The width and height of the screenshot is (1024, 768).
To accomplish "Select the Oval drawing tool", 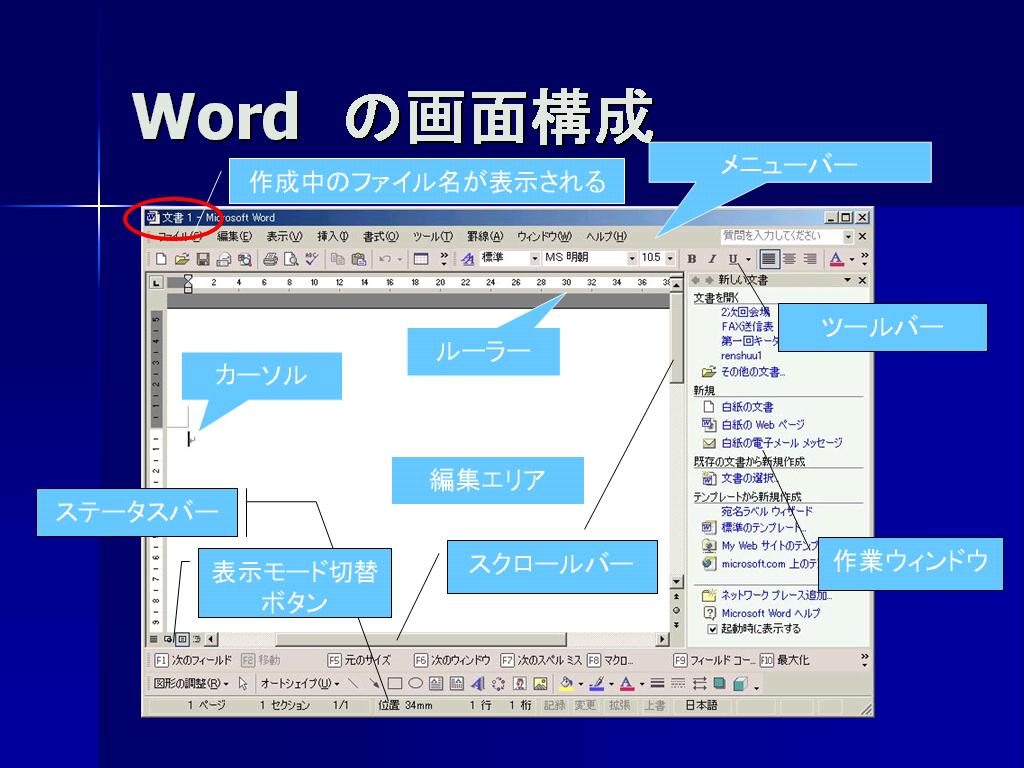I will click(x=415, y=684).
